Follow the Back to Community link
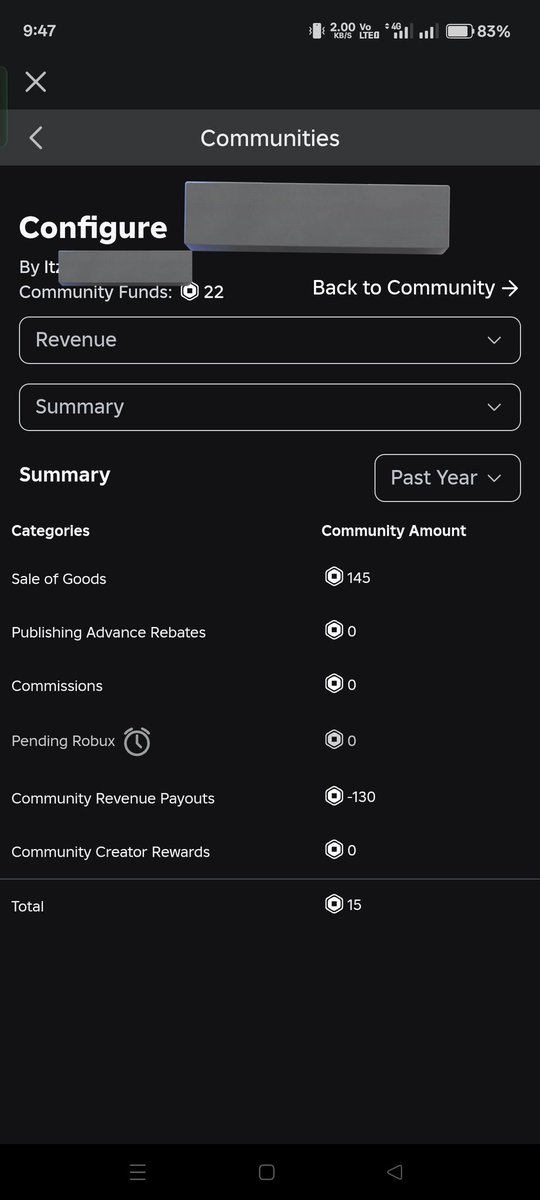The width and height of the screenshot is (540, 1200). 415,288
